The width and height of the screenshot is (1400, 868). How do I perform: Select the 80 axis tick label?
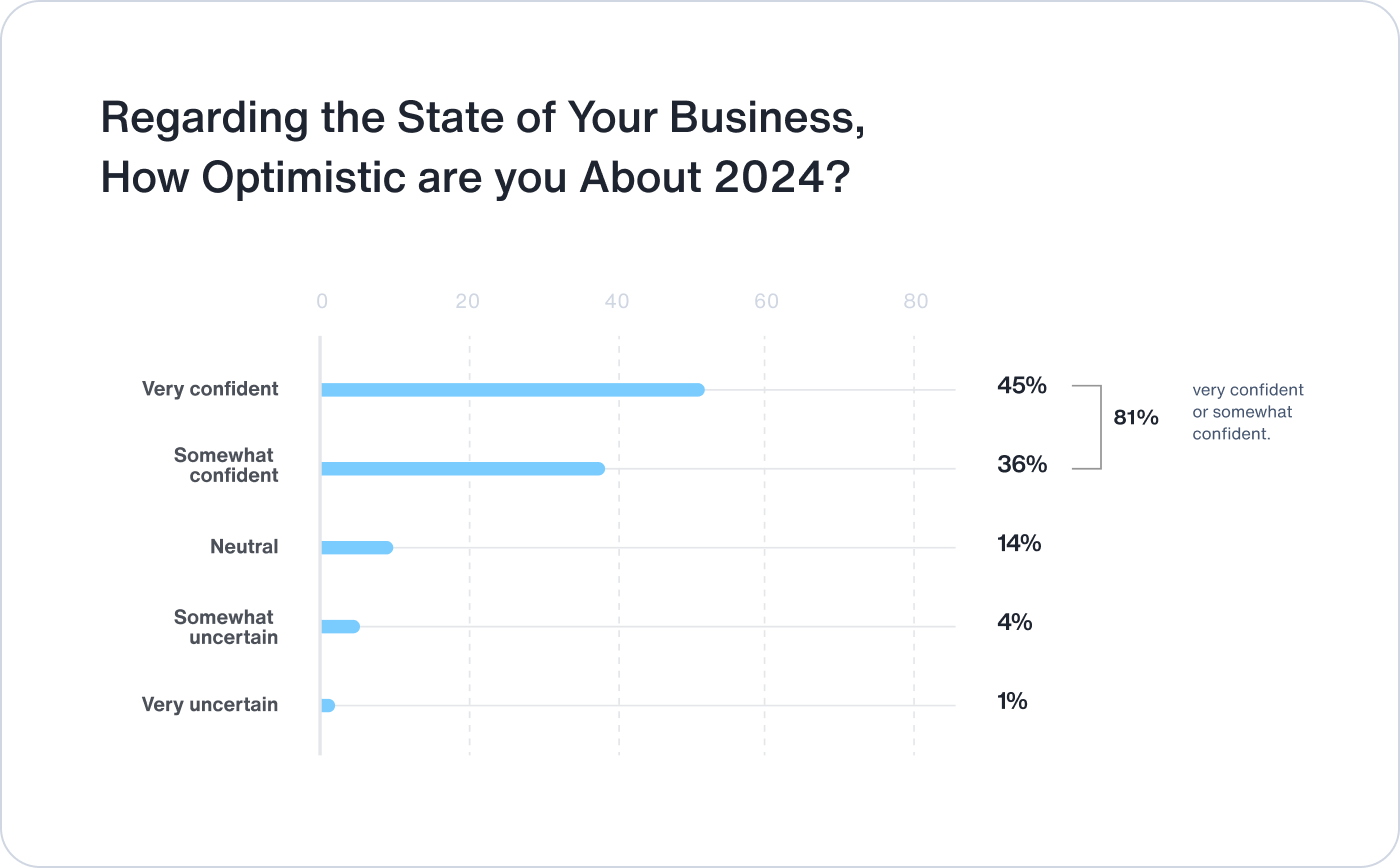915,301
